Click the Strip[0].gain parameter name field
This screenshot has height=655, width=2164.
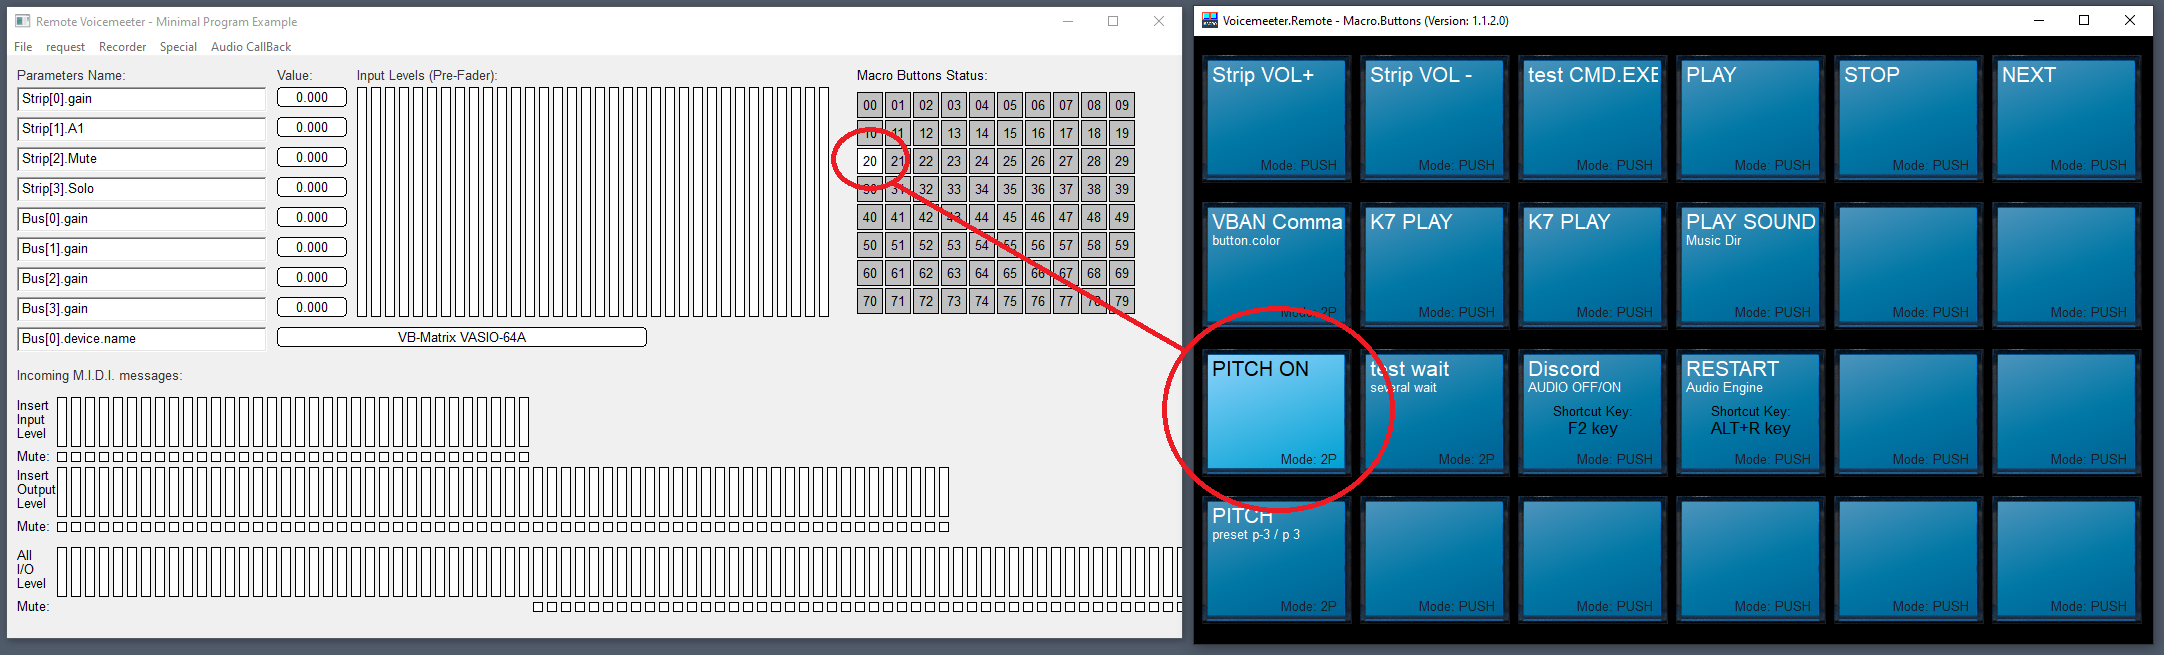141,99
